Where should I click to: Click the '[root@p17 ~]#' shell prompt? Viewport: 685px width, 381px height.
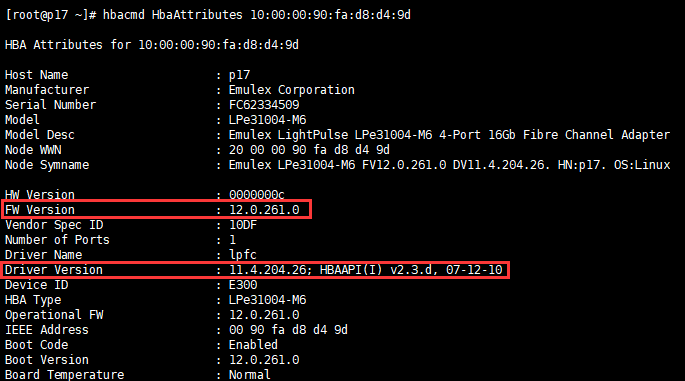point(50,15)
